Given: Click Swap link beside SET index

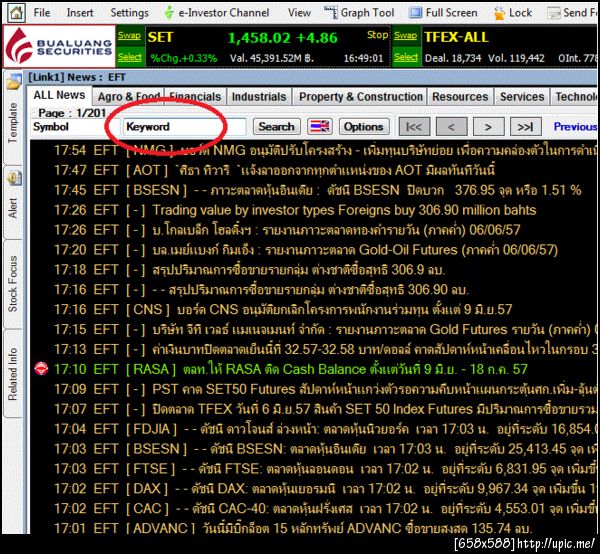Looking at the screenshot, I should tap(129, 35).
